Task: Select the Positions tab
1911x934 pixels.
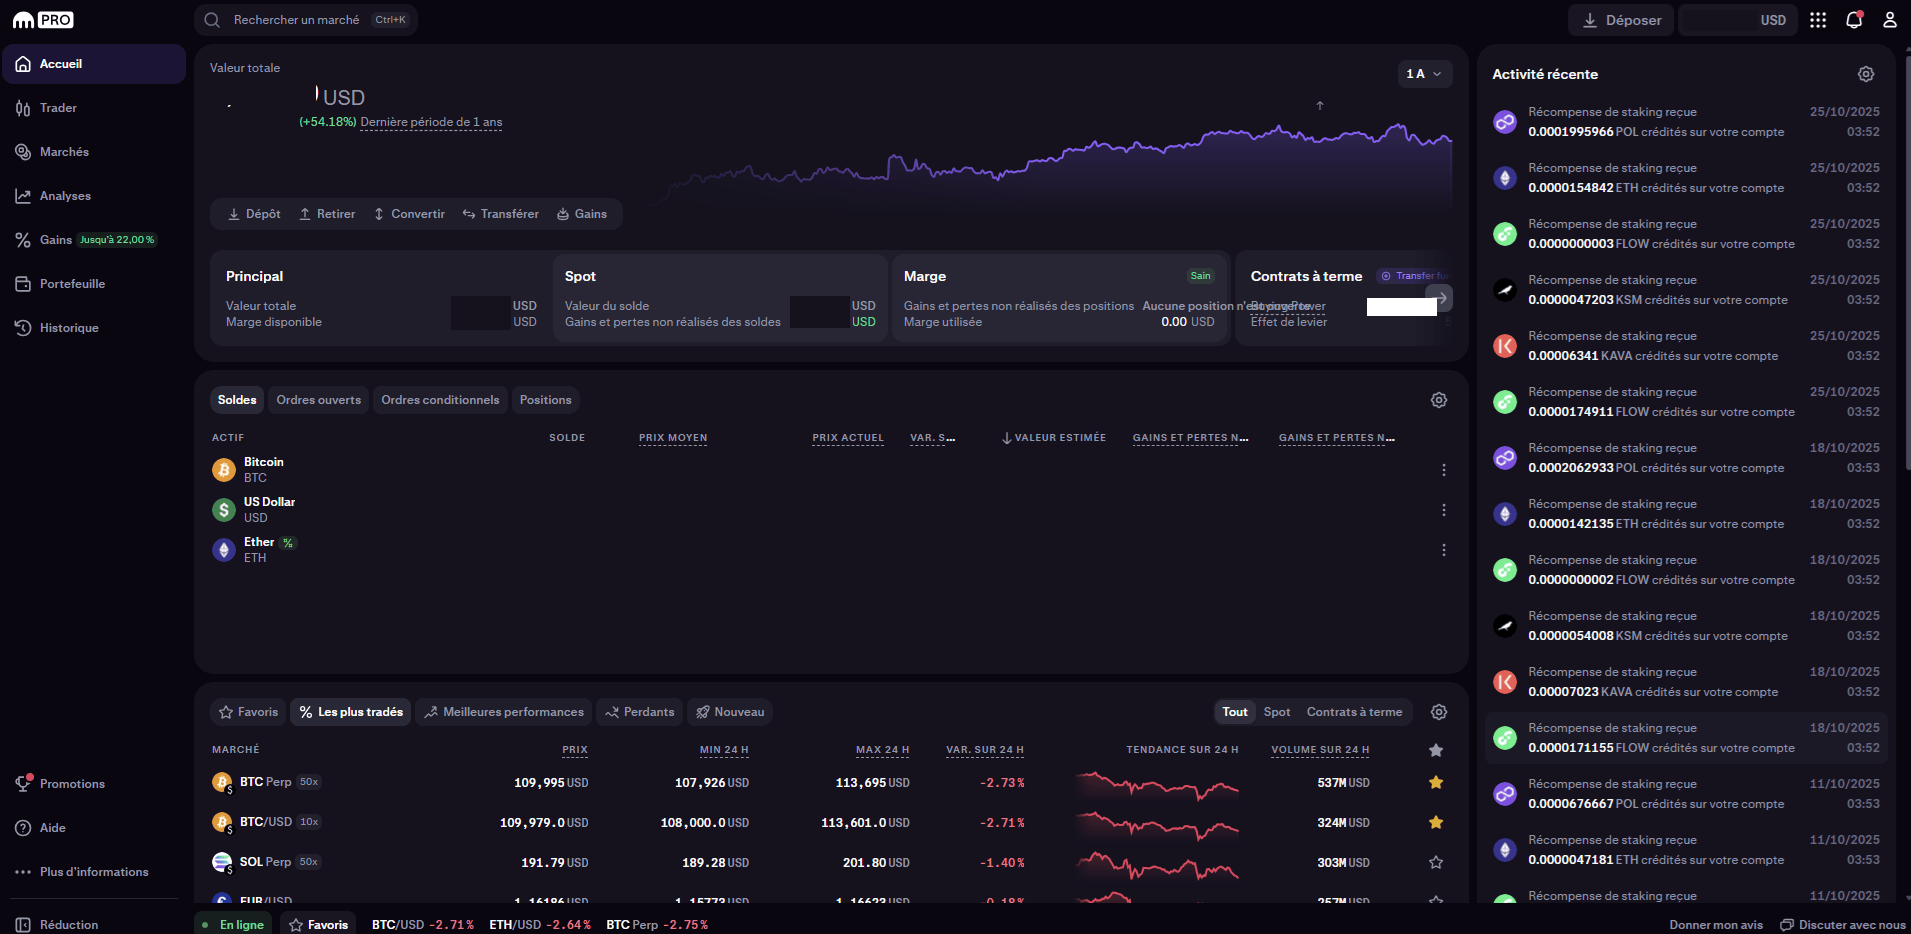Action: (545, 399)
